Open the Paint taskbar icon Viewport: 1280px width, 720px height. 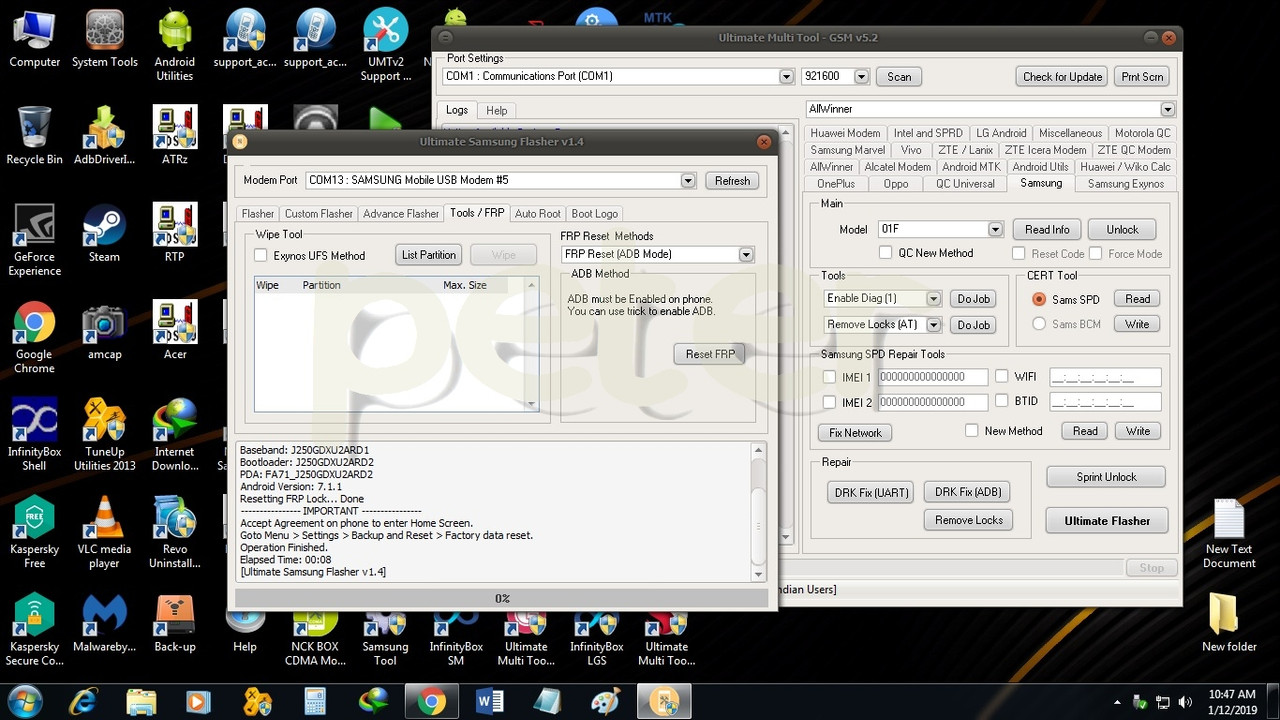click(605, 702)
